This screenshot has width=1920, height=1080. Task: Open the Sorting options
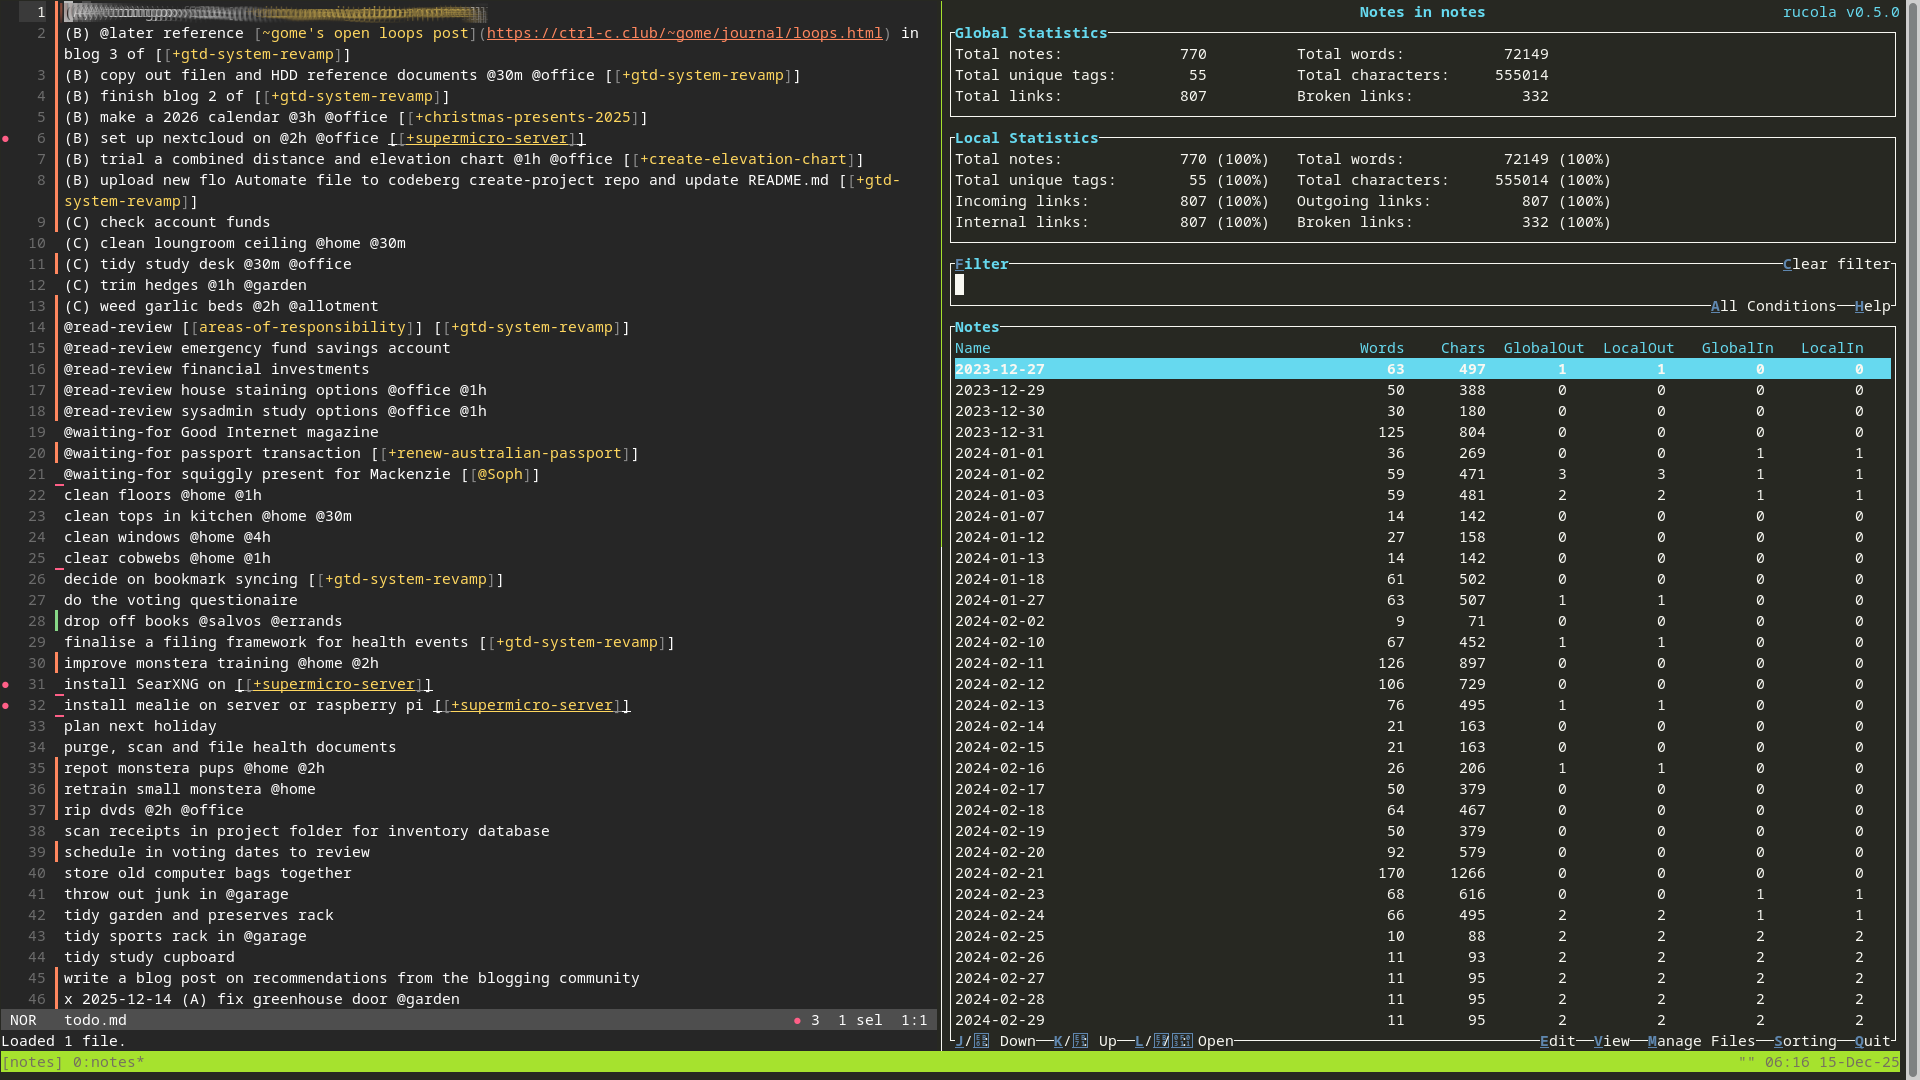[x=1804, y=1042]
